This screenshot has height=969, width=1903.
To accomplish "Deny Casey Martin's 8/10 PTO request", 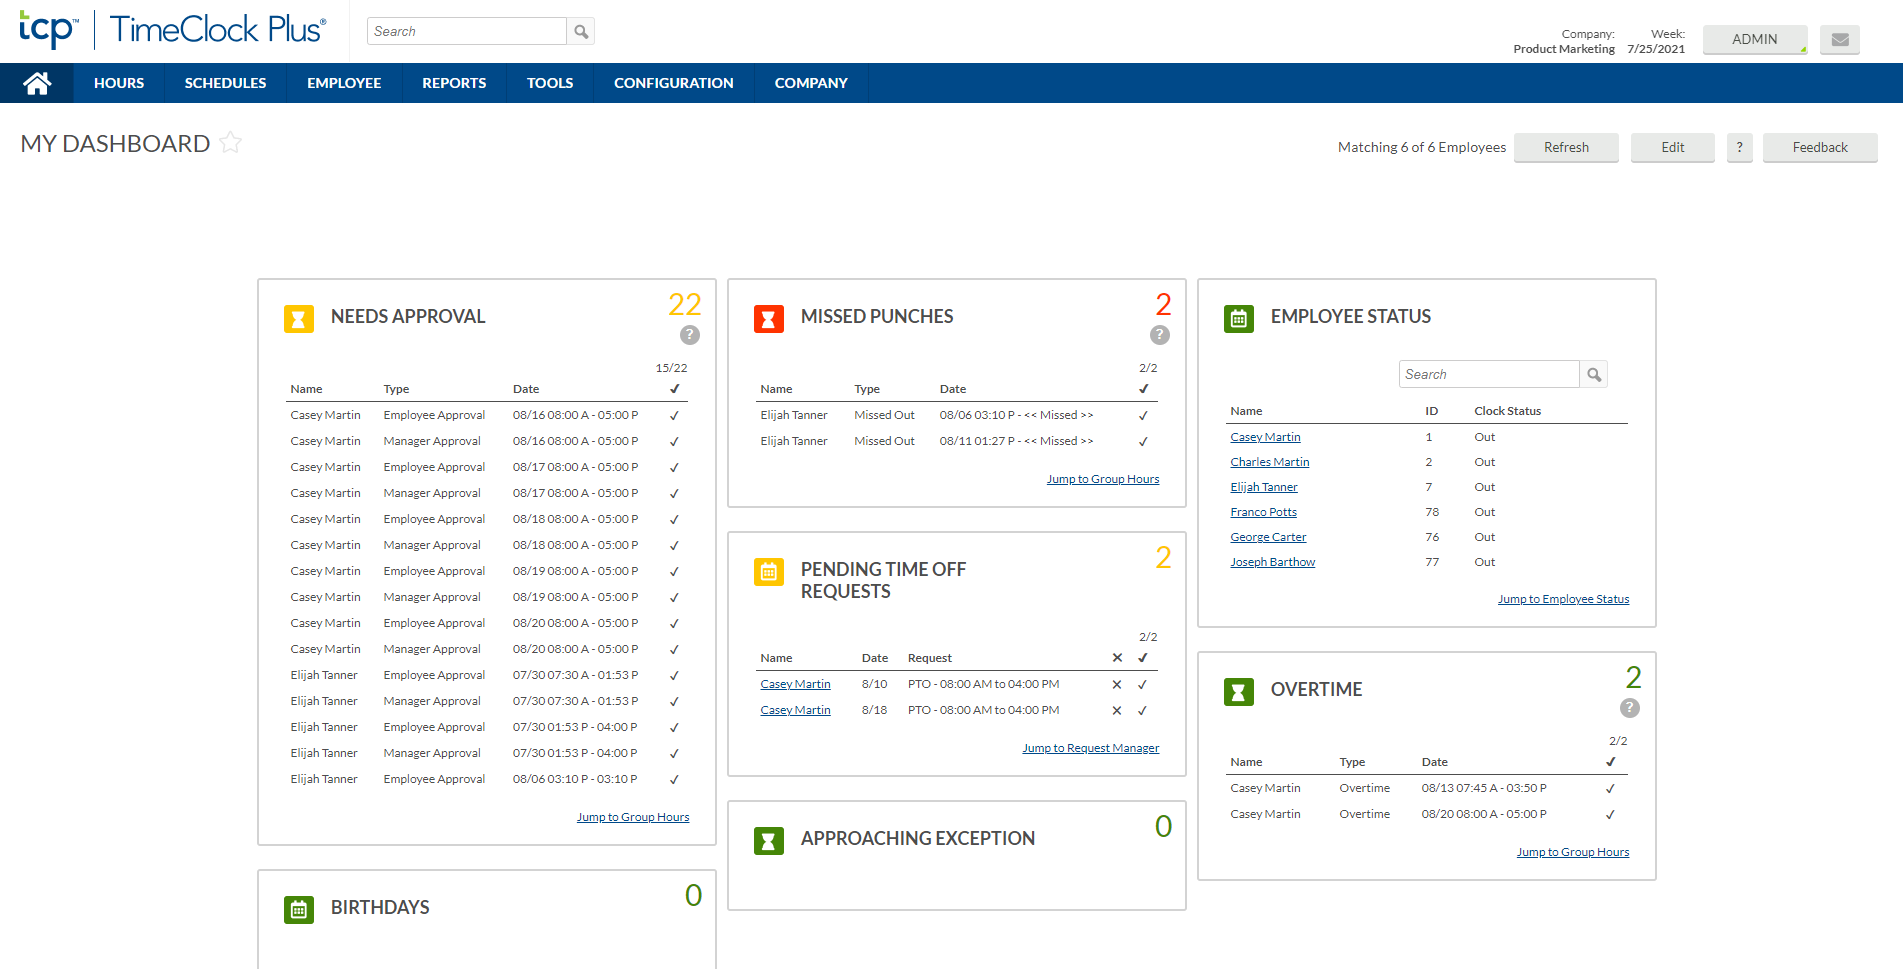I will tap(1117, 684).
